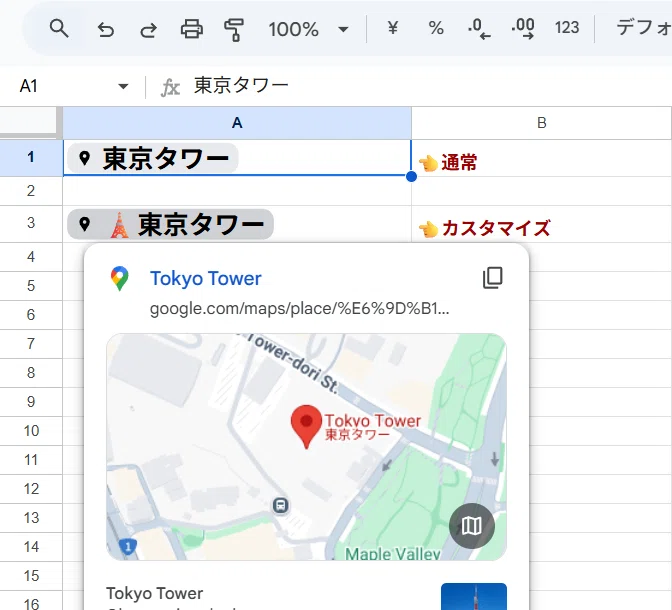
Task: Select column B header
Action: (x=541, y=123)
